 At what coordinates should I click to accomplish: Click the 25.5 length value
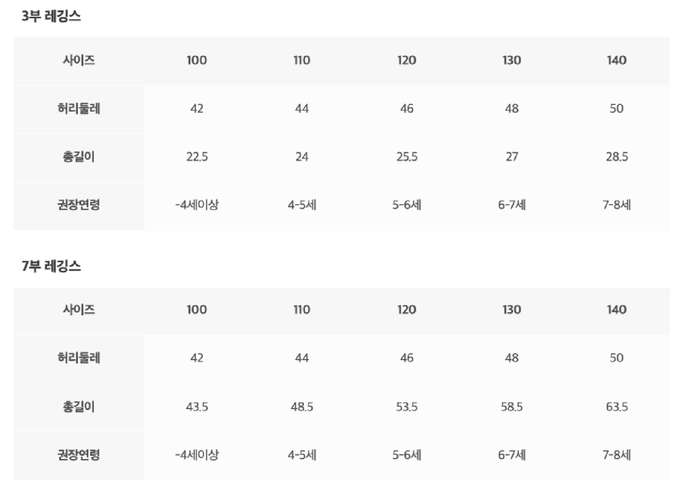click(407, 156)
